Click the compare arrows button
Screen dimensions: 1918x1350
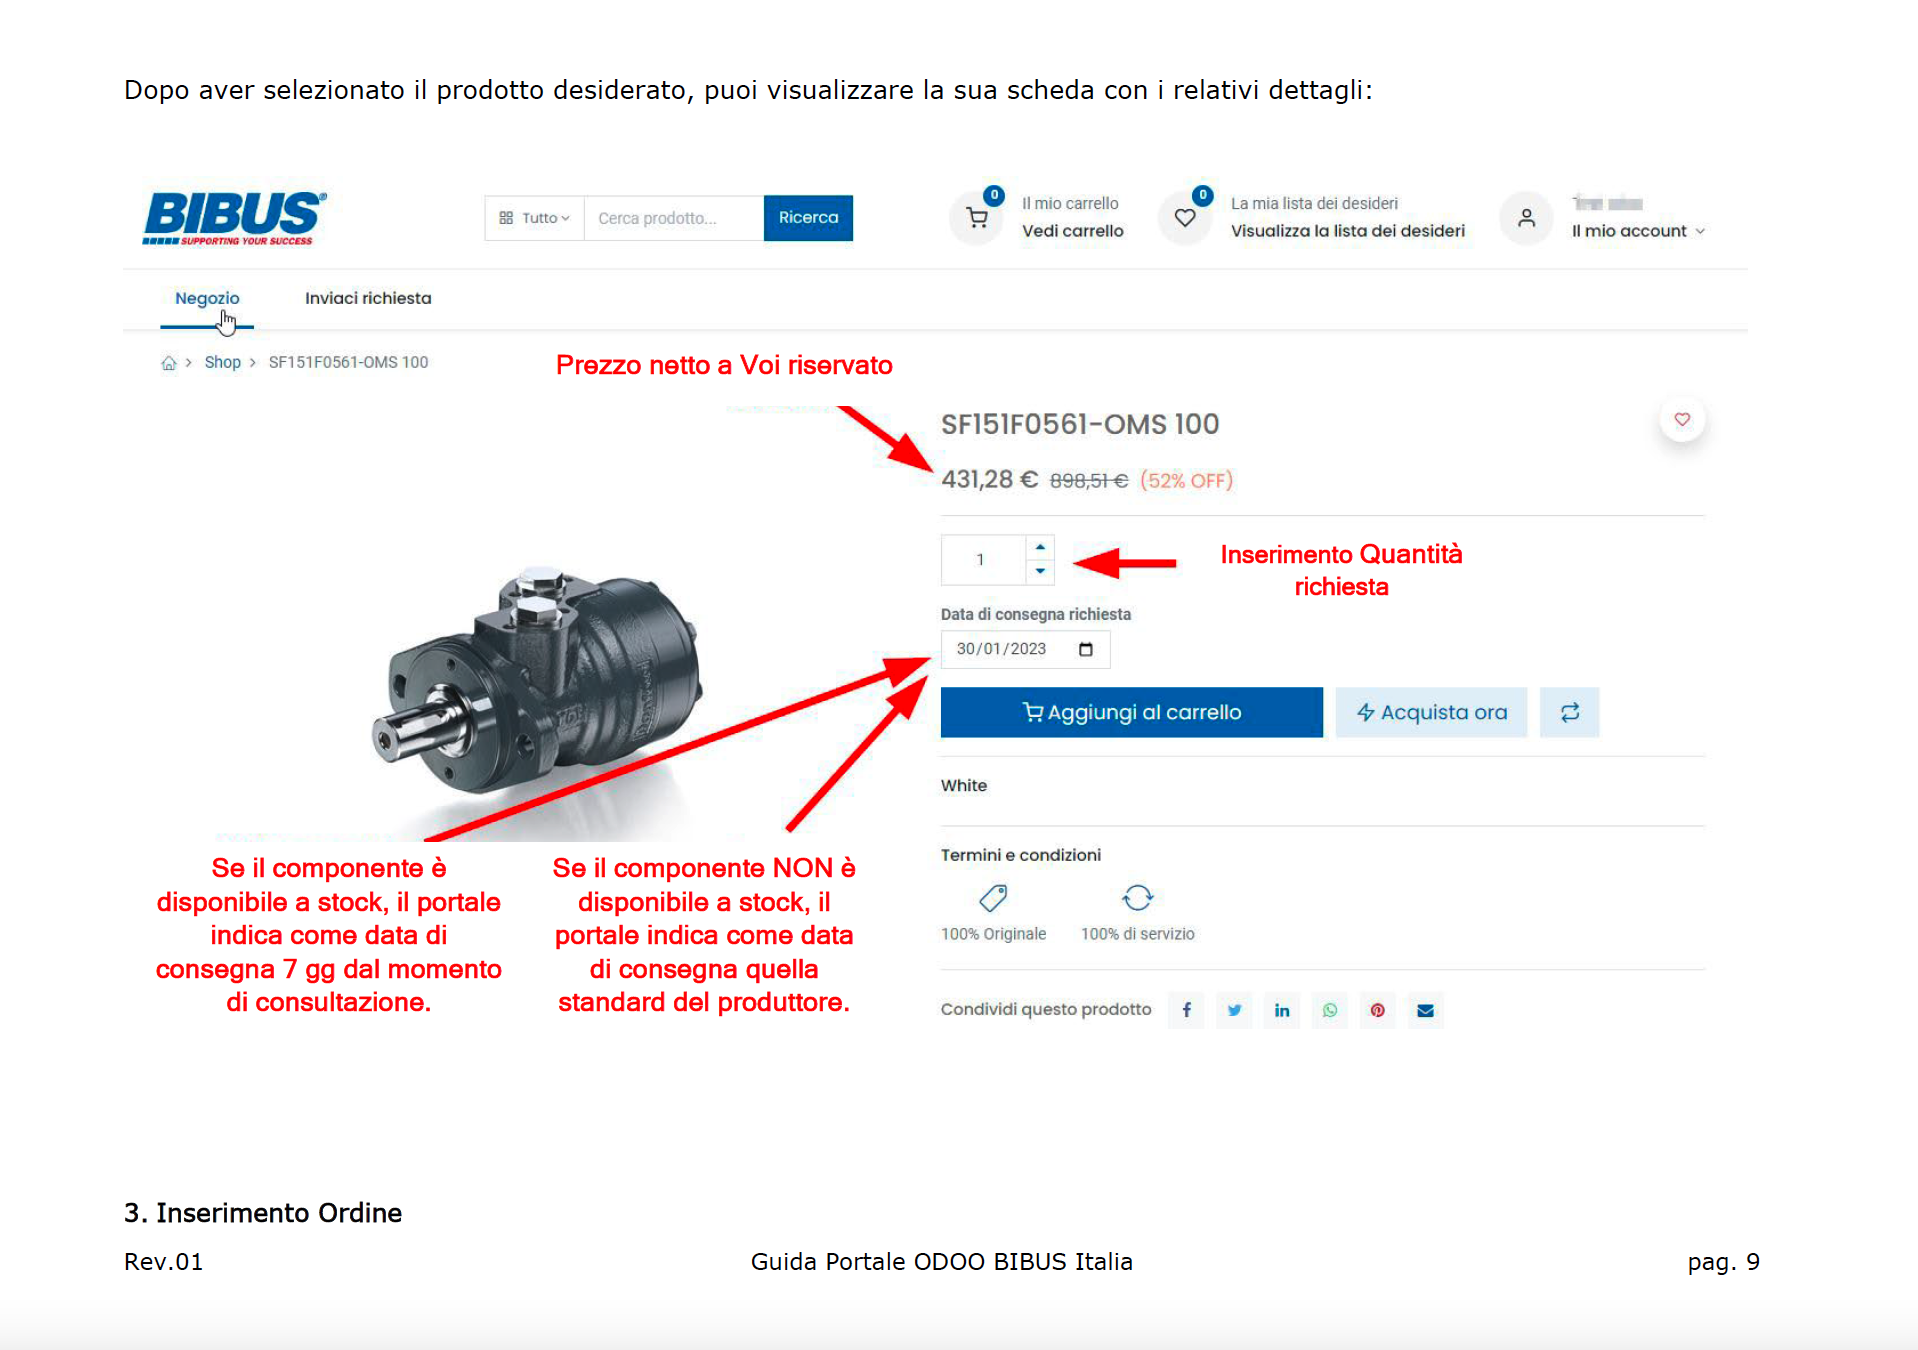pos(1569,712)
